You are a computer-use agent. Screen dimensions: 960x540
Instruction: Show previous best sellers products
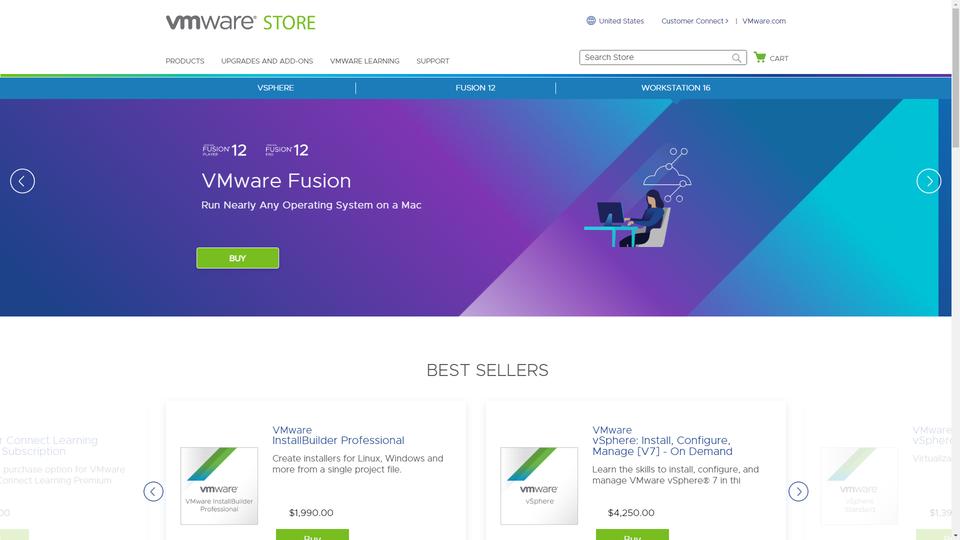[x=153, y=491]
